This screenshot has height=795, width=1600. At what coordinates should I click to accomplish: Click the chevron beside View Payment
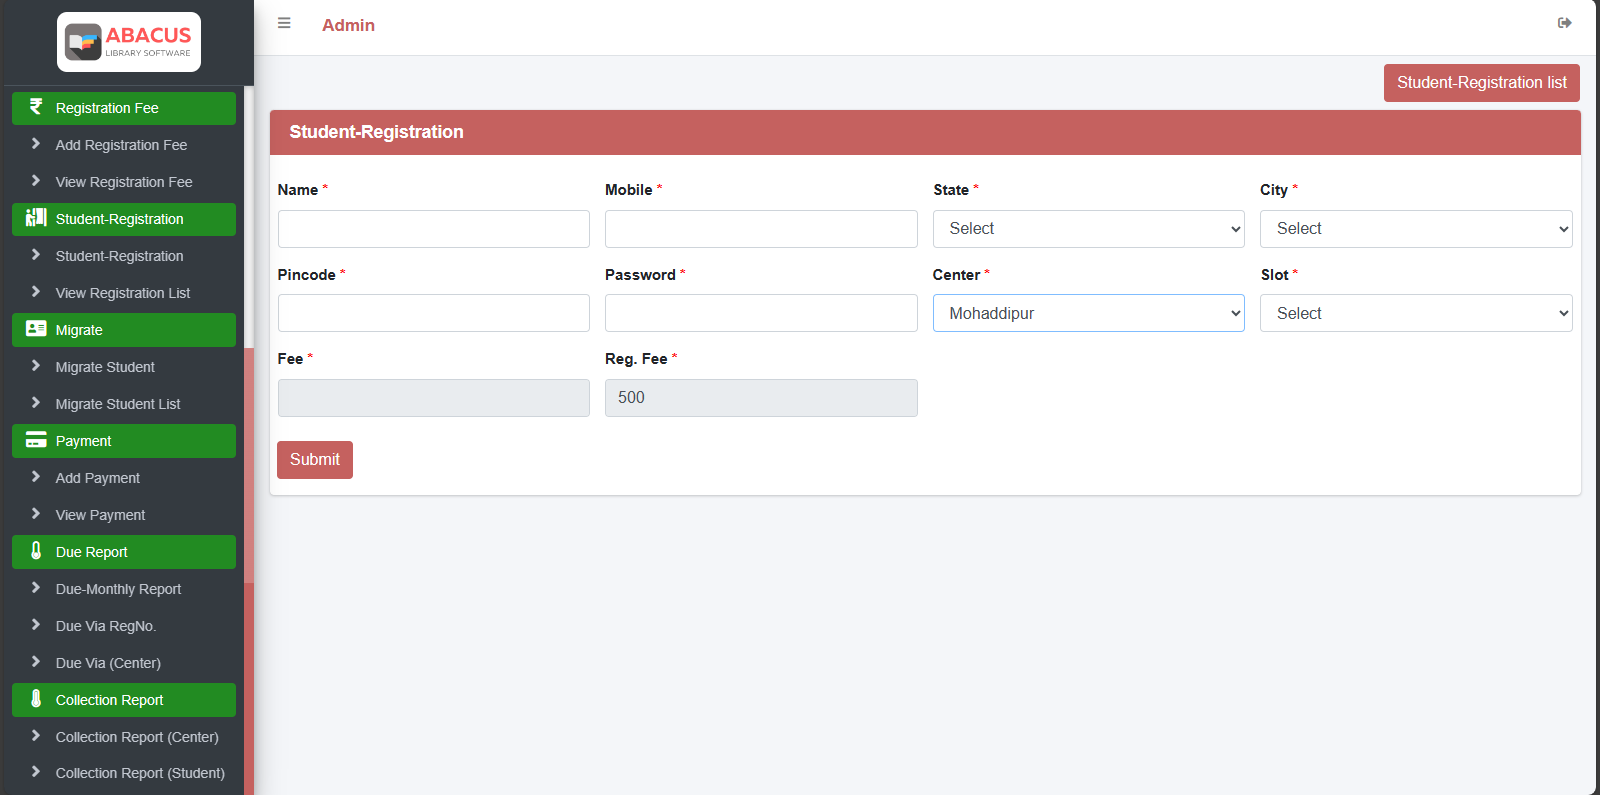pos(36,514)
